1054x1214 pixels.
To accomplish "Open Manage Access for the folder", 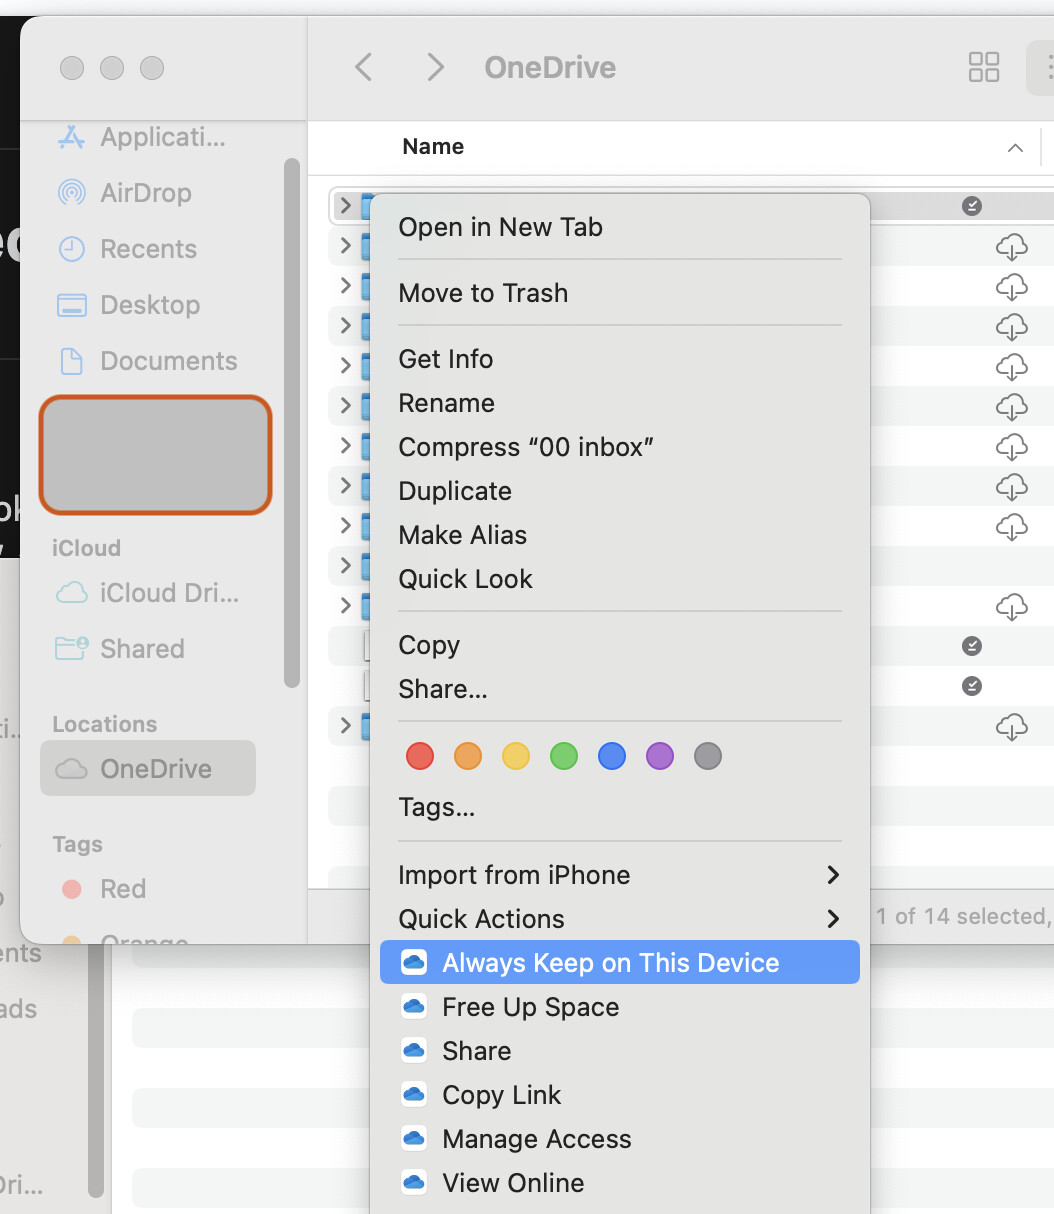I will [x=620, y=1139].
